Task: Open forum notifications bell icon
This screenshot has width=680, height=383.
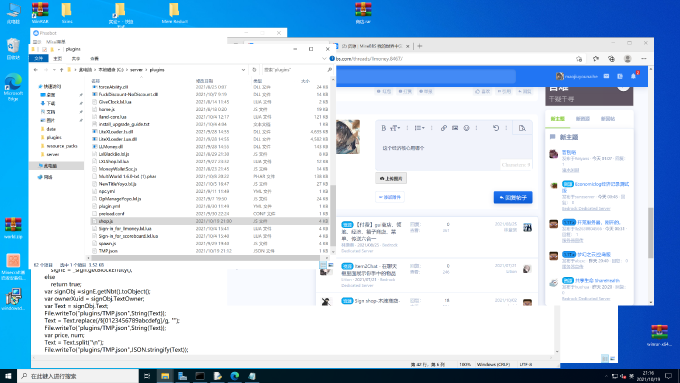Action: [633, 76]
